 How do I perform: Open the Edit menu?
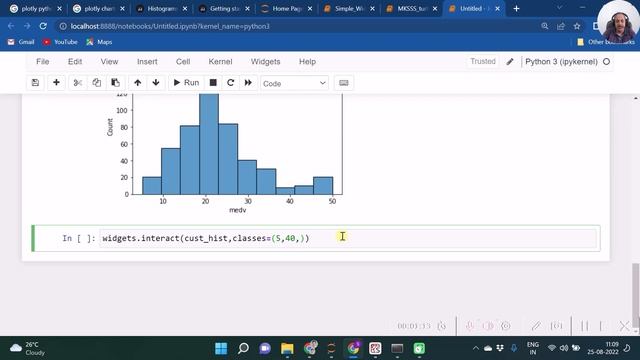coord(75,62)
